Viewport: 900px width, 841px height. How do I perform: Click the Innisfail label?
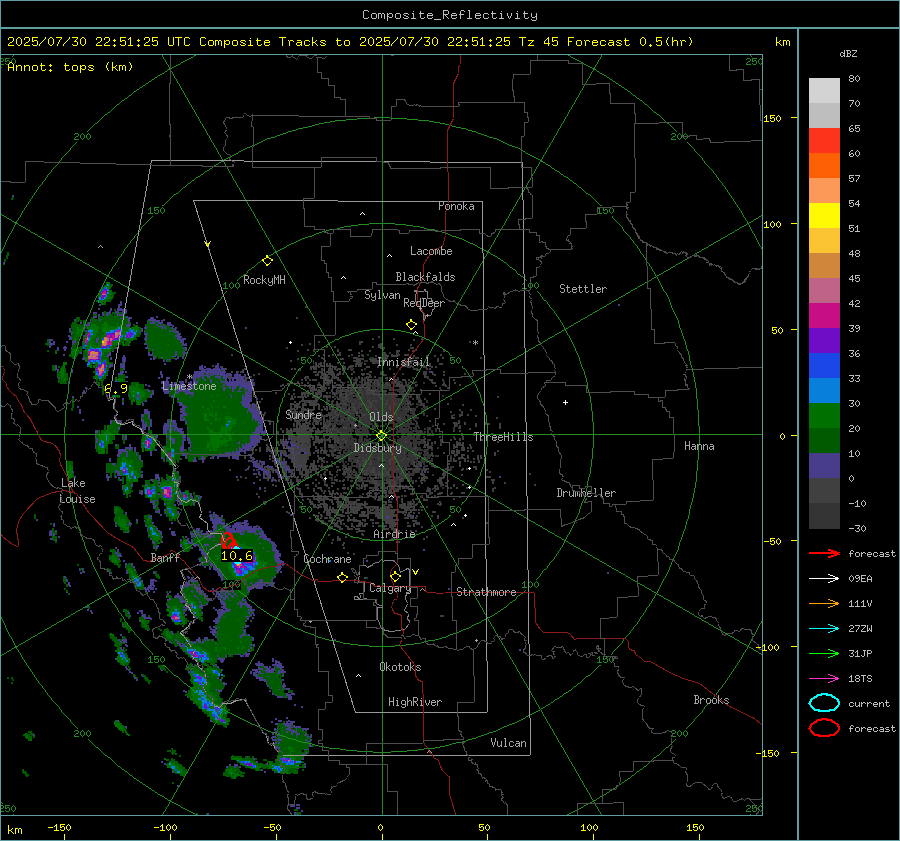tap(404, 362)
